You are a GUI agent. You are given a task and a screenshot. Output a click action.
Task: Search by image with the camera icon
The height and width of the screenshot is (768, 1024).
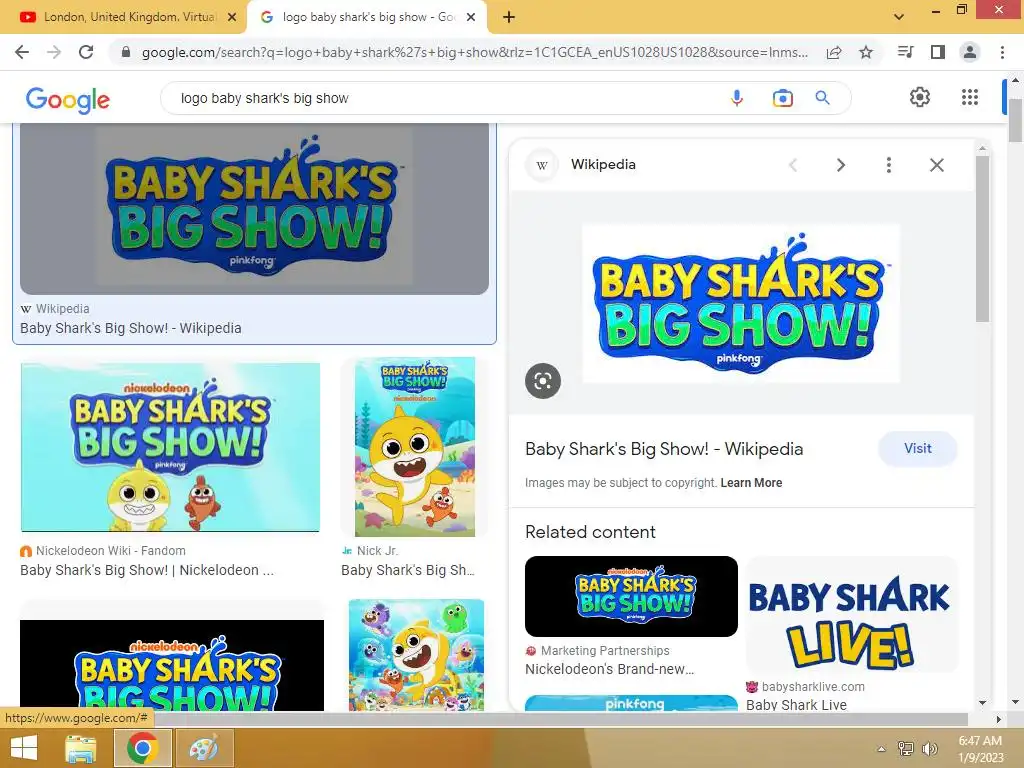[782, 98]
